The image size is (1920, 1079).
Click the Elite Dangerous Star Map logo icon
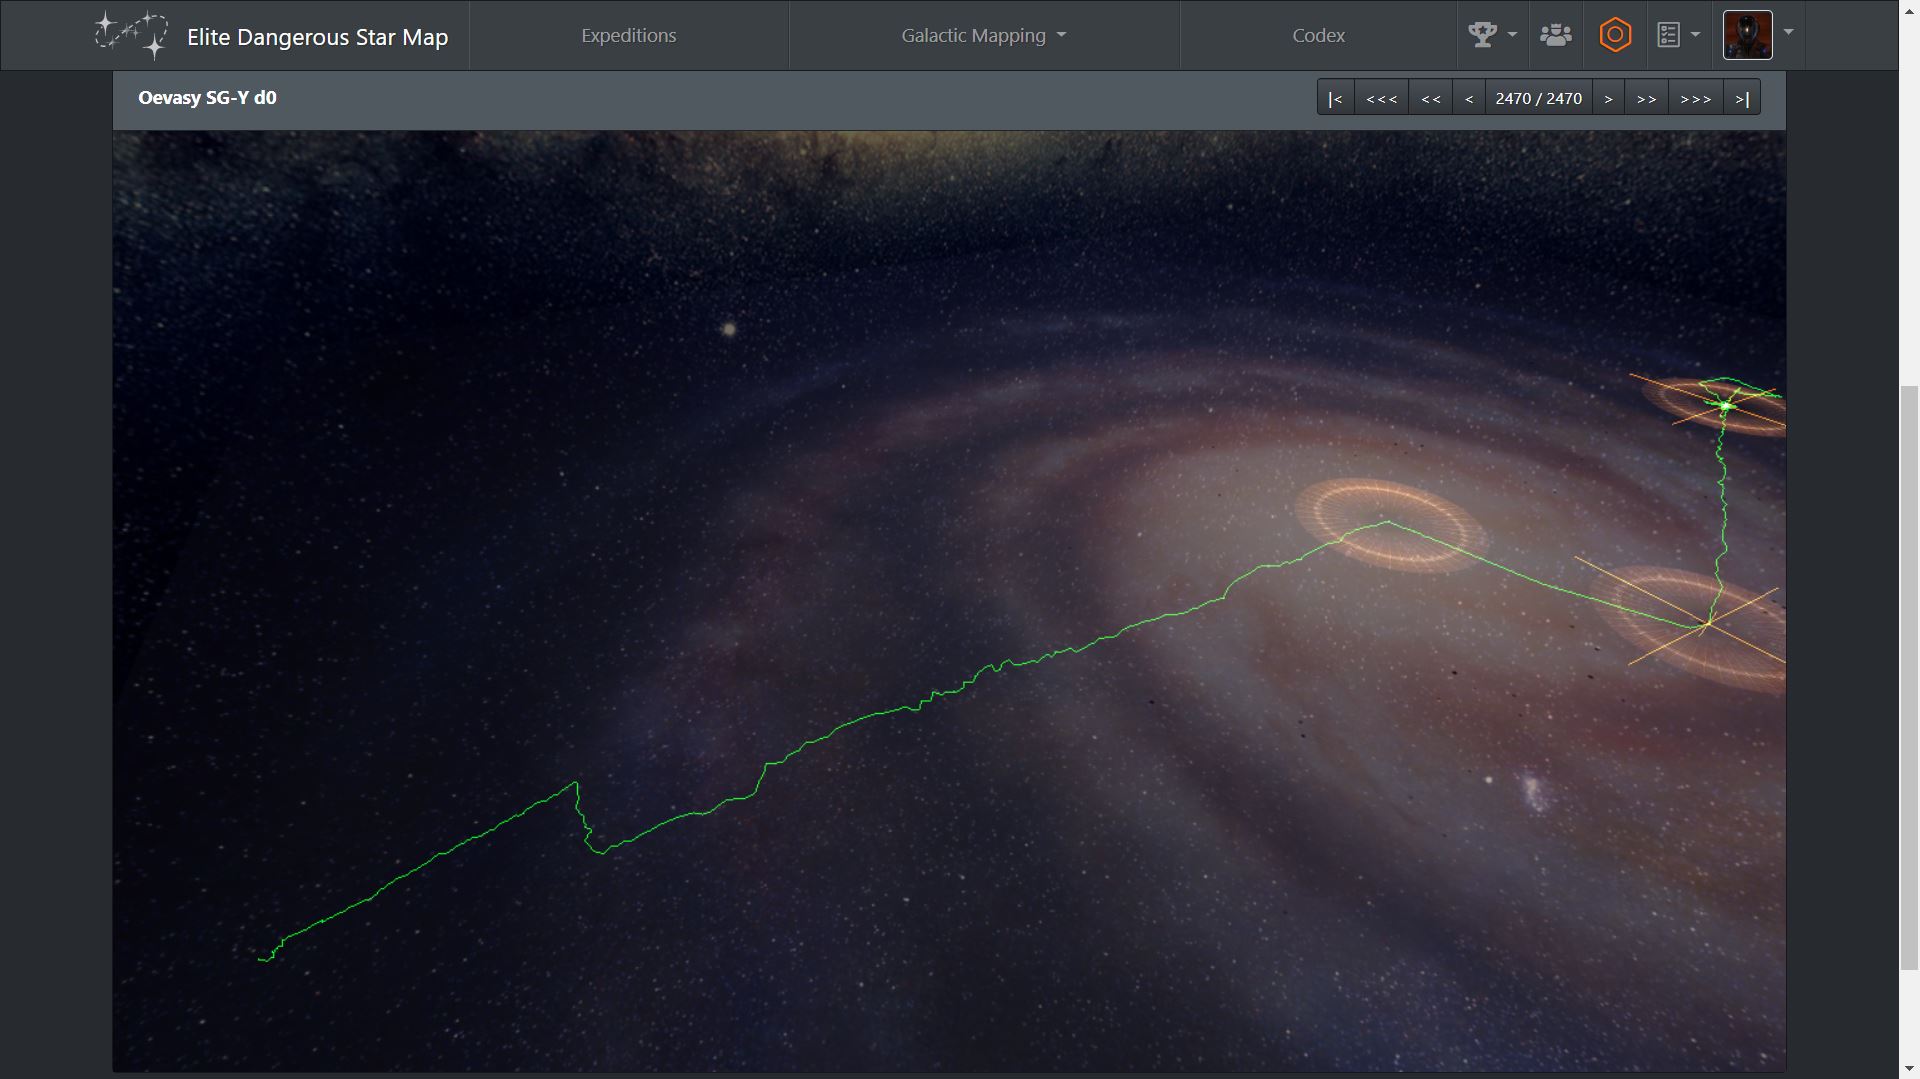[x=131, y=35]
